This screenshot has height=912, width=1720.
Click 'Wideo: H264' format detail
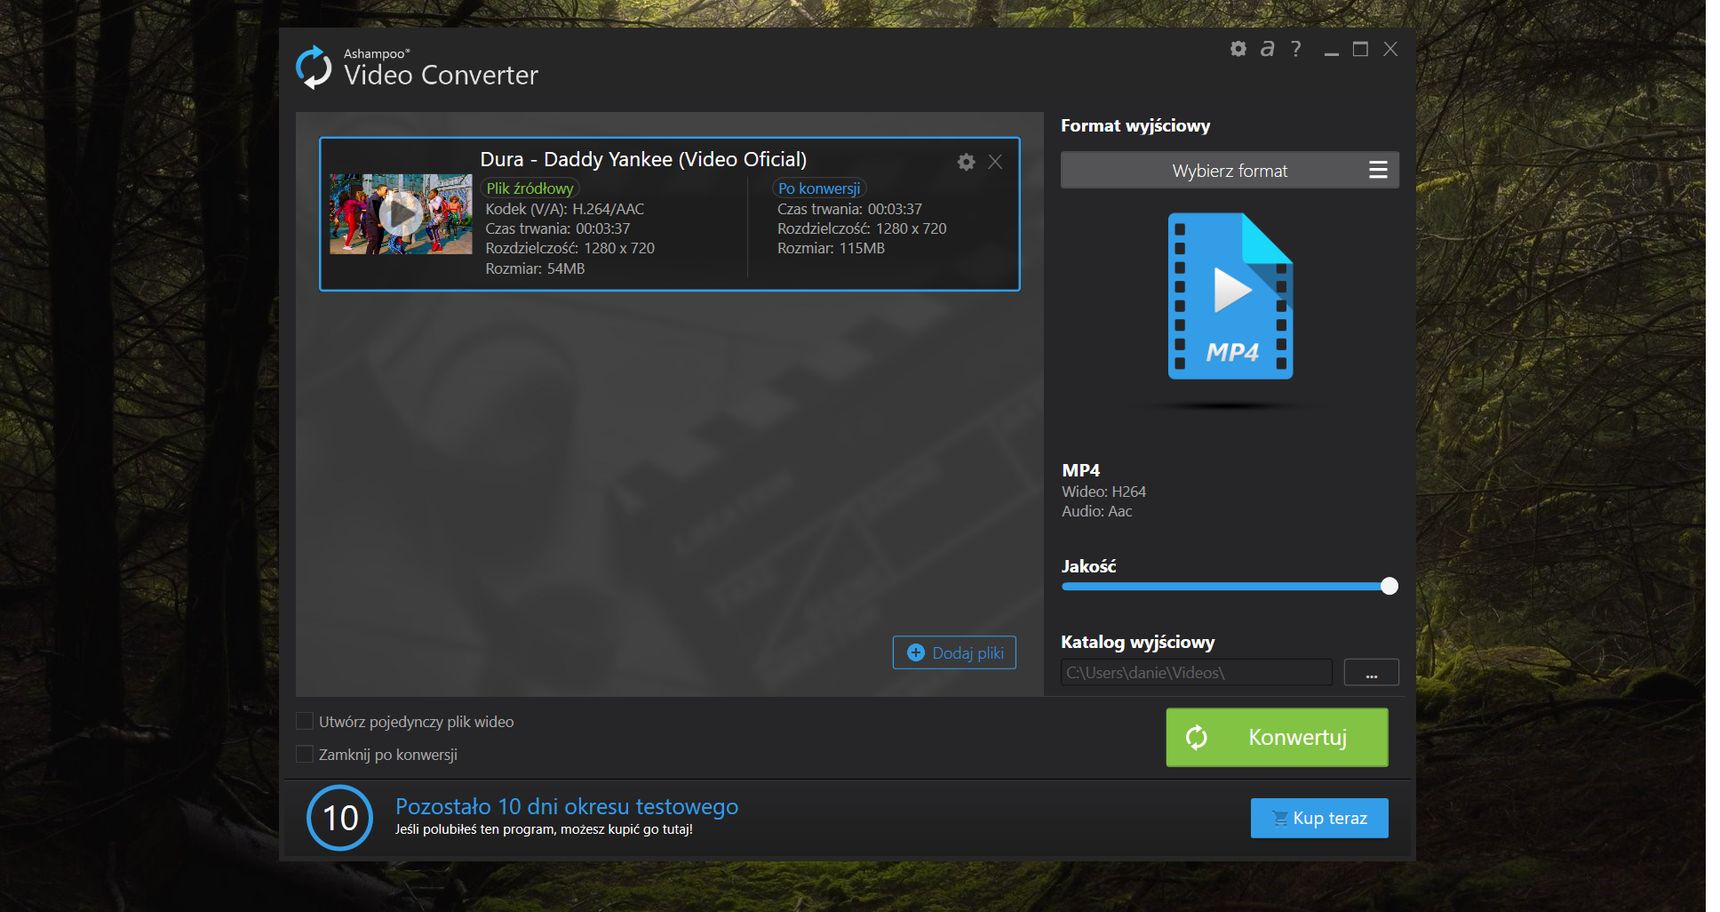pyautogui.click(x=1104, y=492)
